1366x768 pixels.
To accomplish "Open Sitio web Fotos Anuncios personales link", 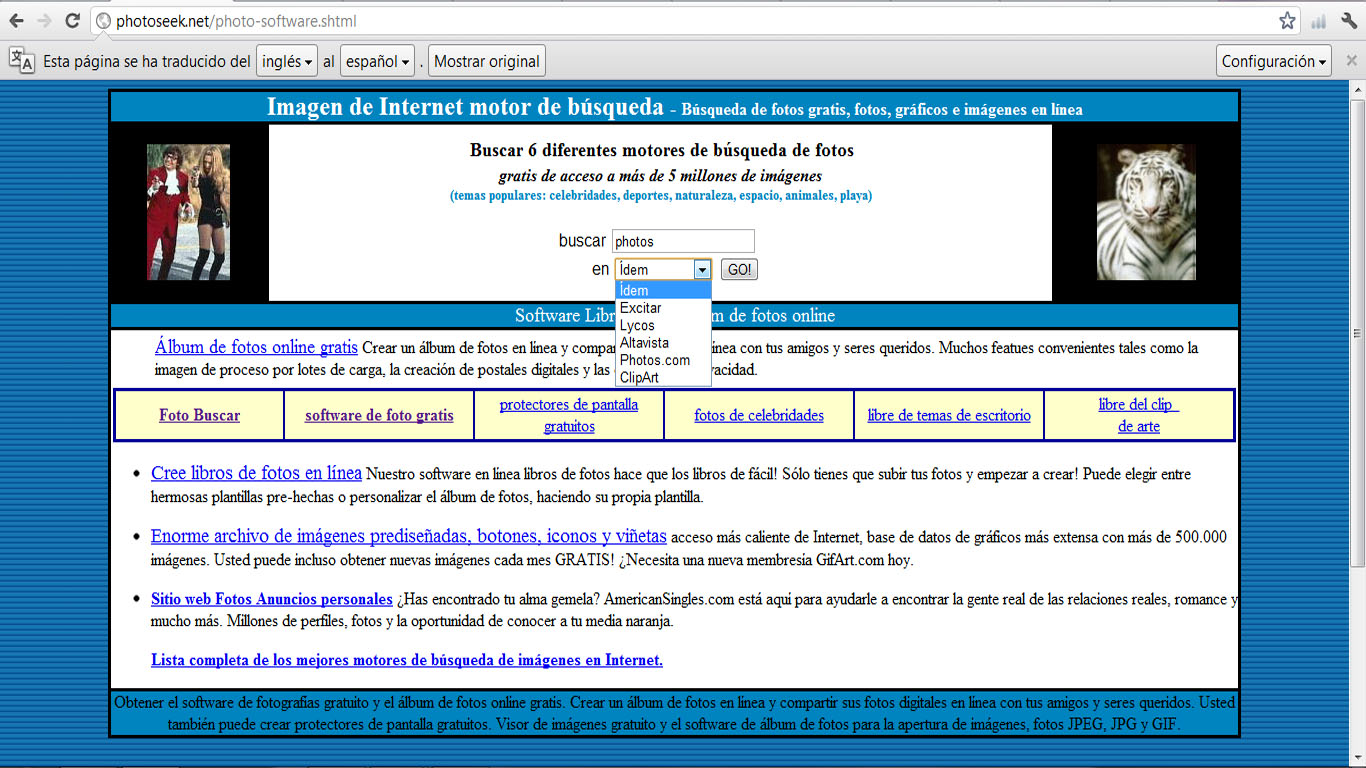I will (x=272, y=599).
